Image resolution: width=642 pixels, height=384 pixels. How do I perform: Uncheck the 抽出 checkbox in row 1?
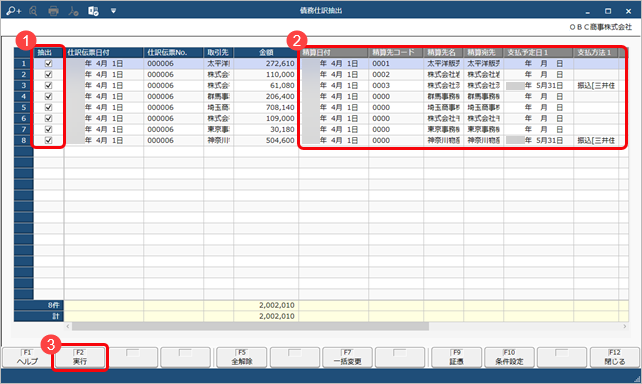48,63
